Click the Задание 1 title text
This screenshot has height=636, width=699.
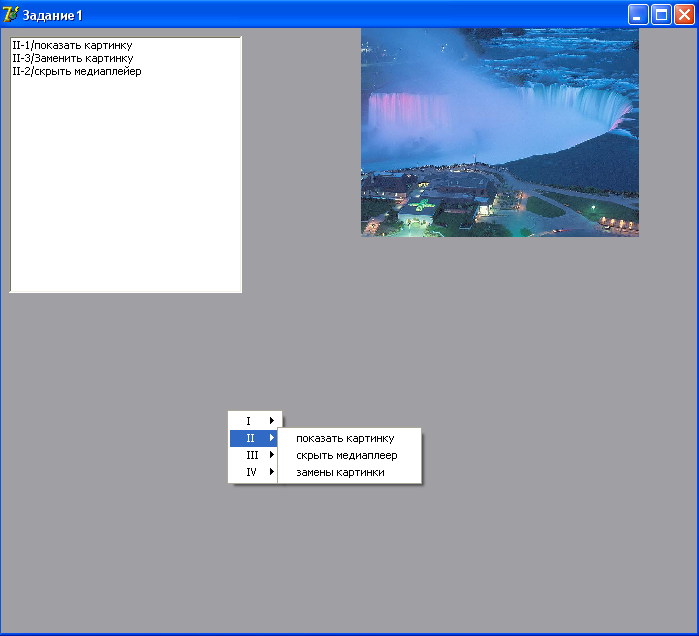tap(53, 16)
